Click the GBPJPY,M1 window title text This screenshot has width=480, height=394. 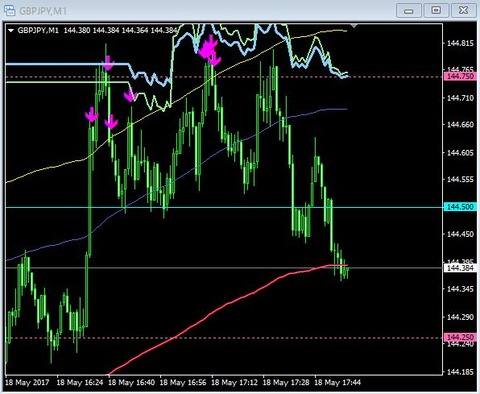43,11
